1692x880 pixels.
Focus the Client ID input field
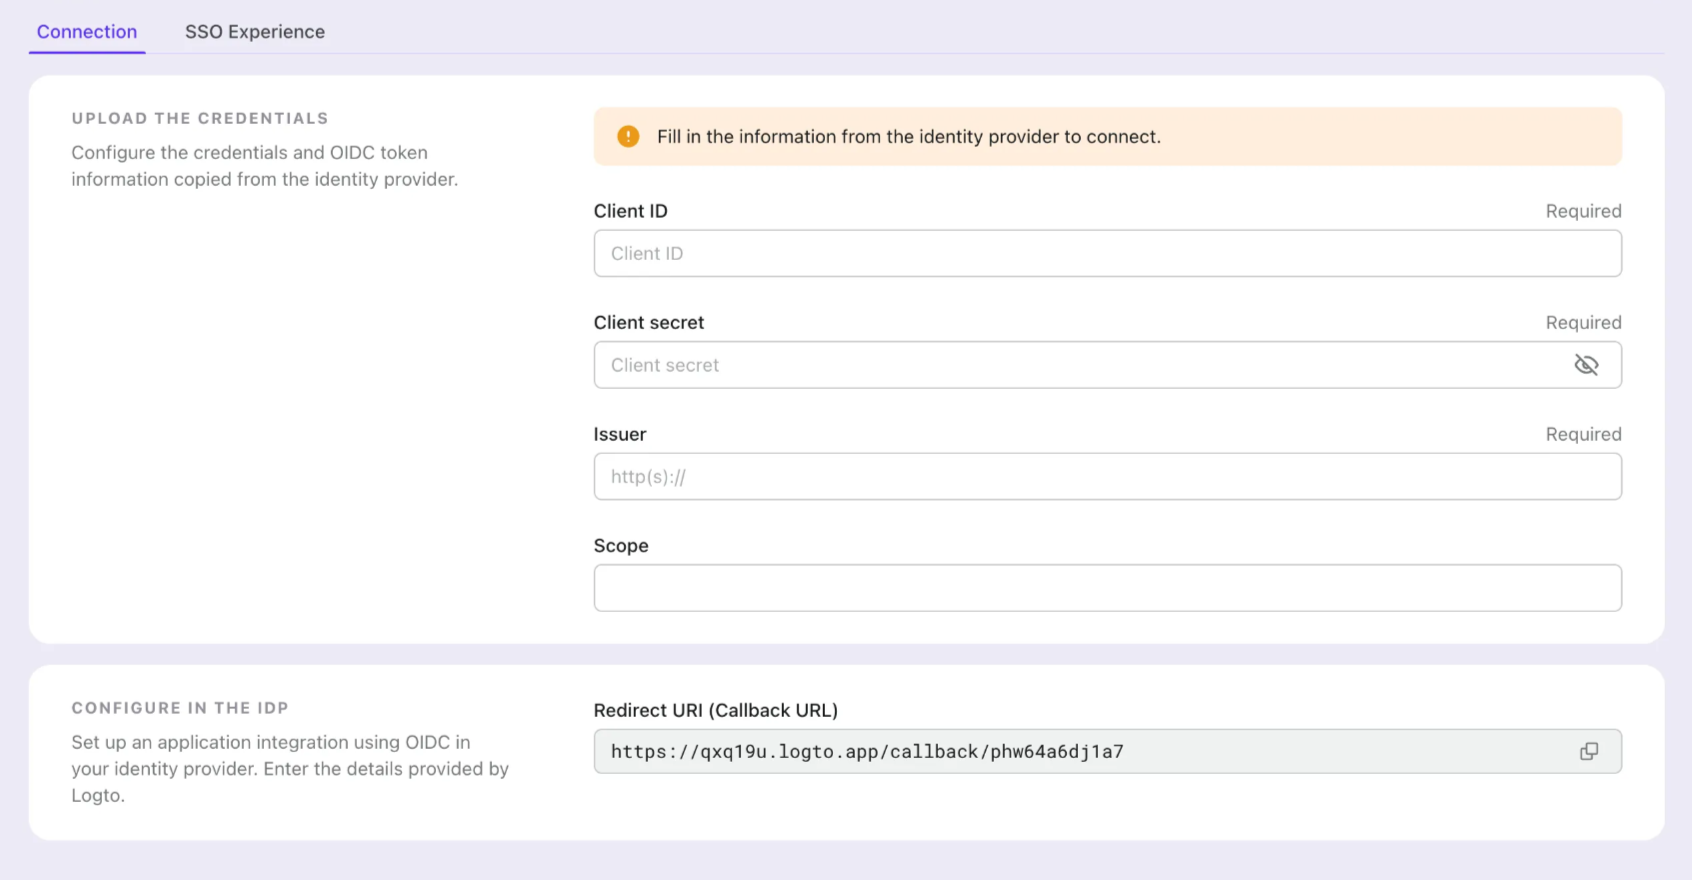1106,254
